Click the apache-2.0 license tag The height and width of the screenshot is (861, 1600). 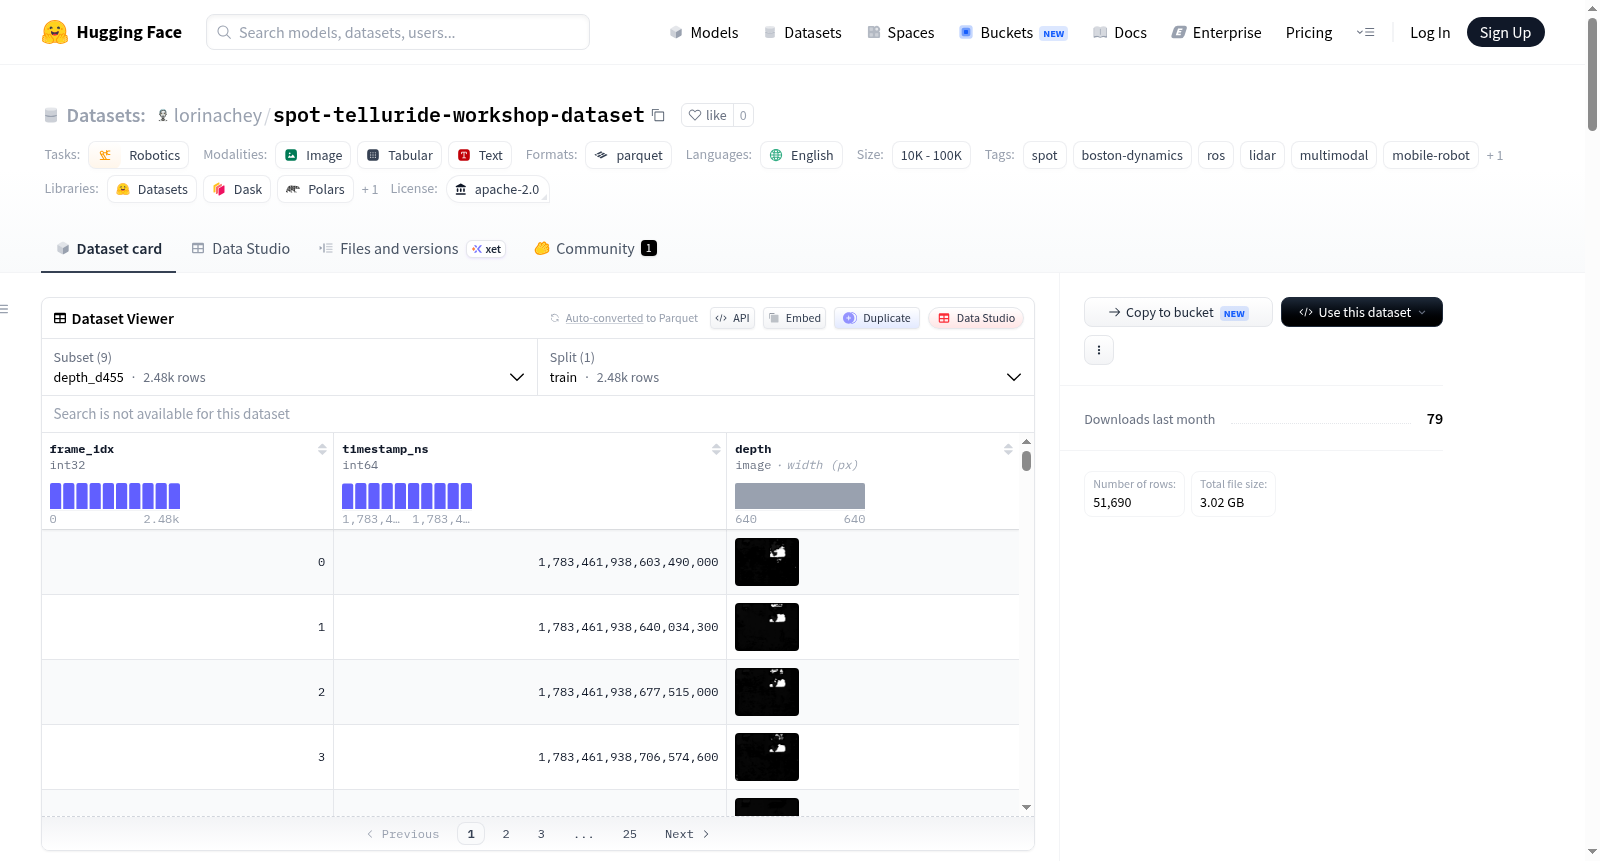tap(498, 189)
